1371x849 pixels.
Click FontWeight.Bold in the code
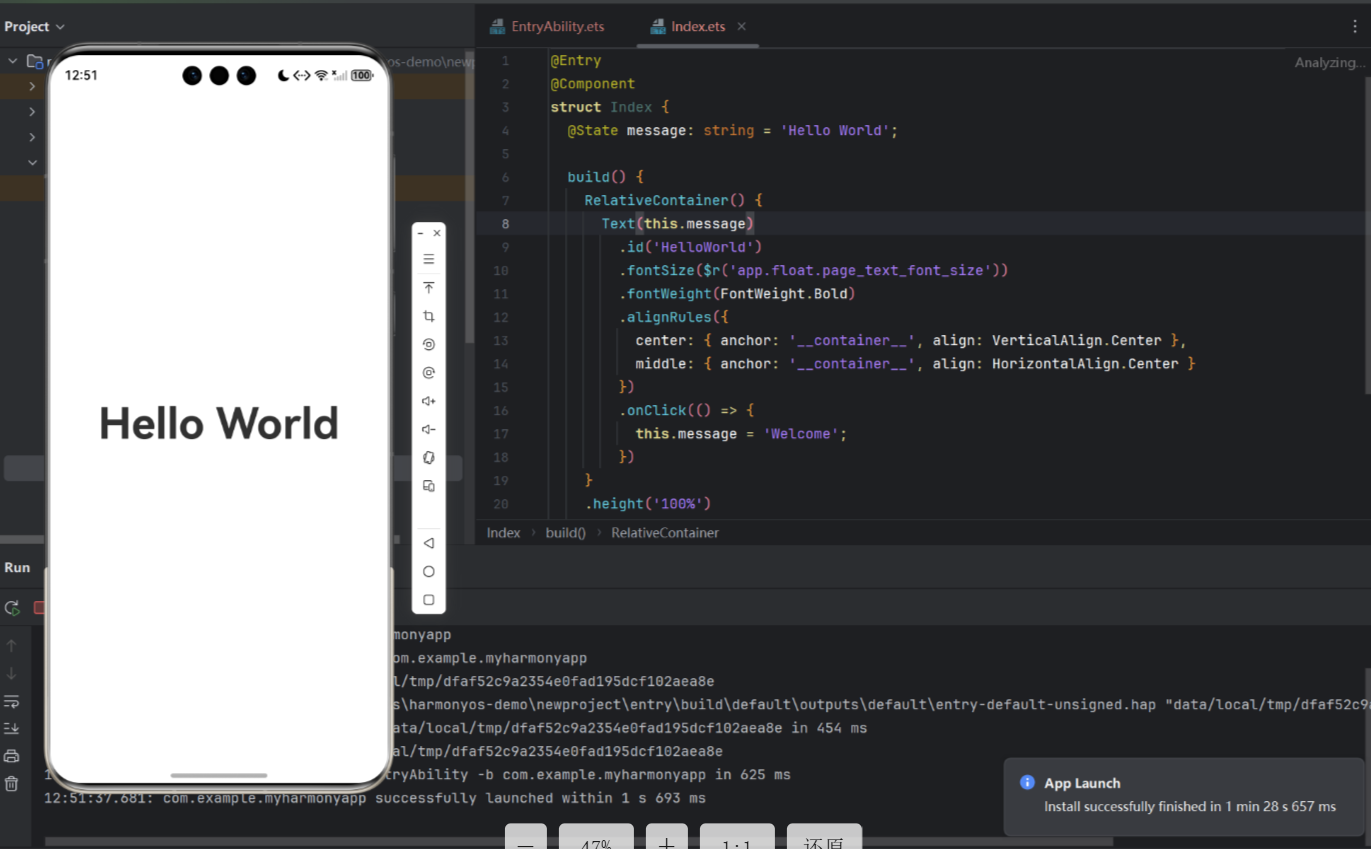(x=784, y=294)
